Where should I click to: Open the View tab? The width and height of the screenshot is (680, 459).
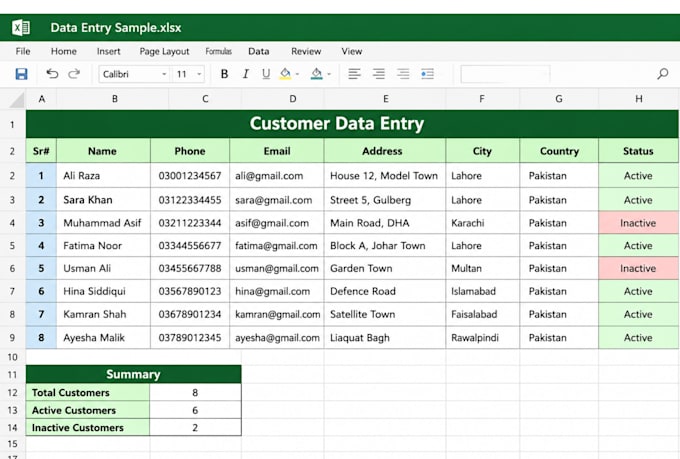[352, 51]
